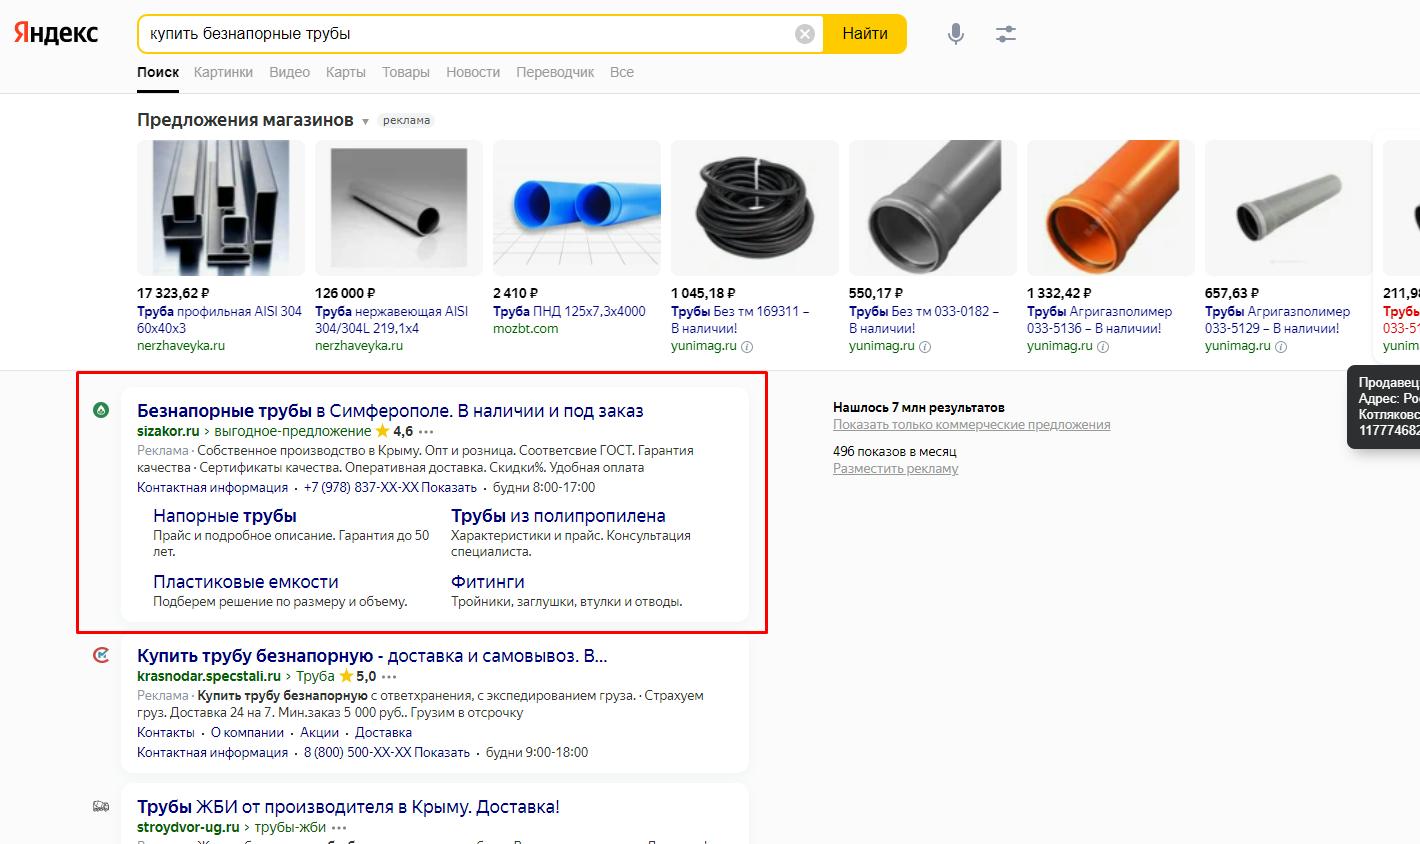The height and width of the screenshot is (844, 1420).
Task: Open the Все tab
Action: pyautogui.click(x=622, y=72)
